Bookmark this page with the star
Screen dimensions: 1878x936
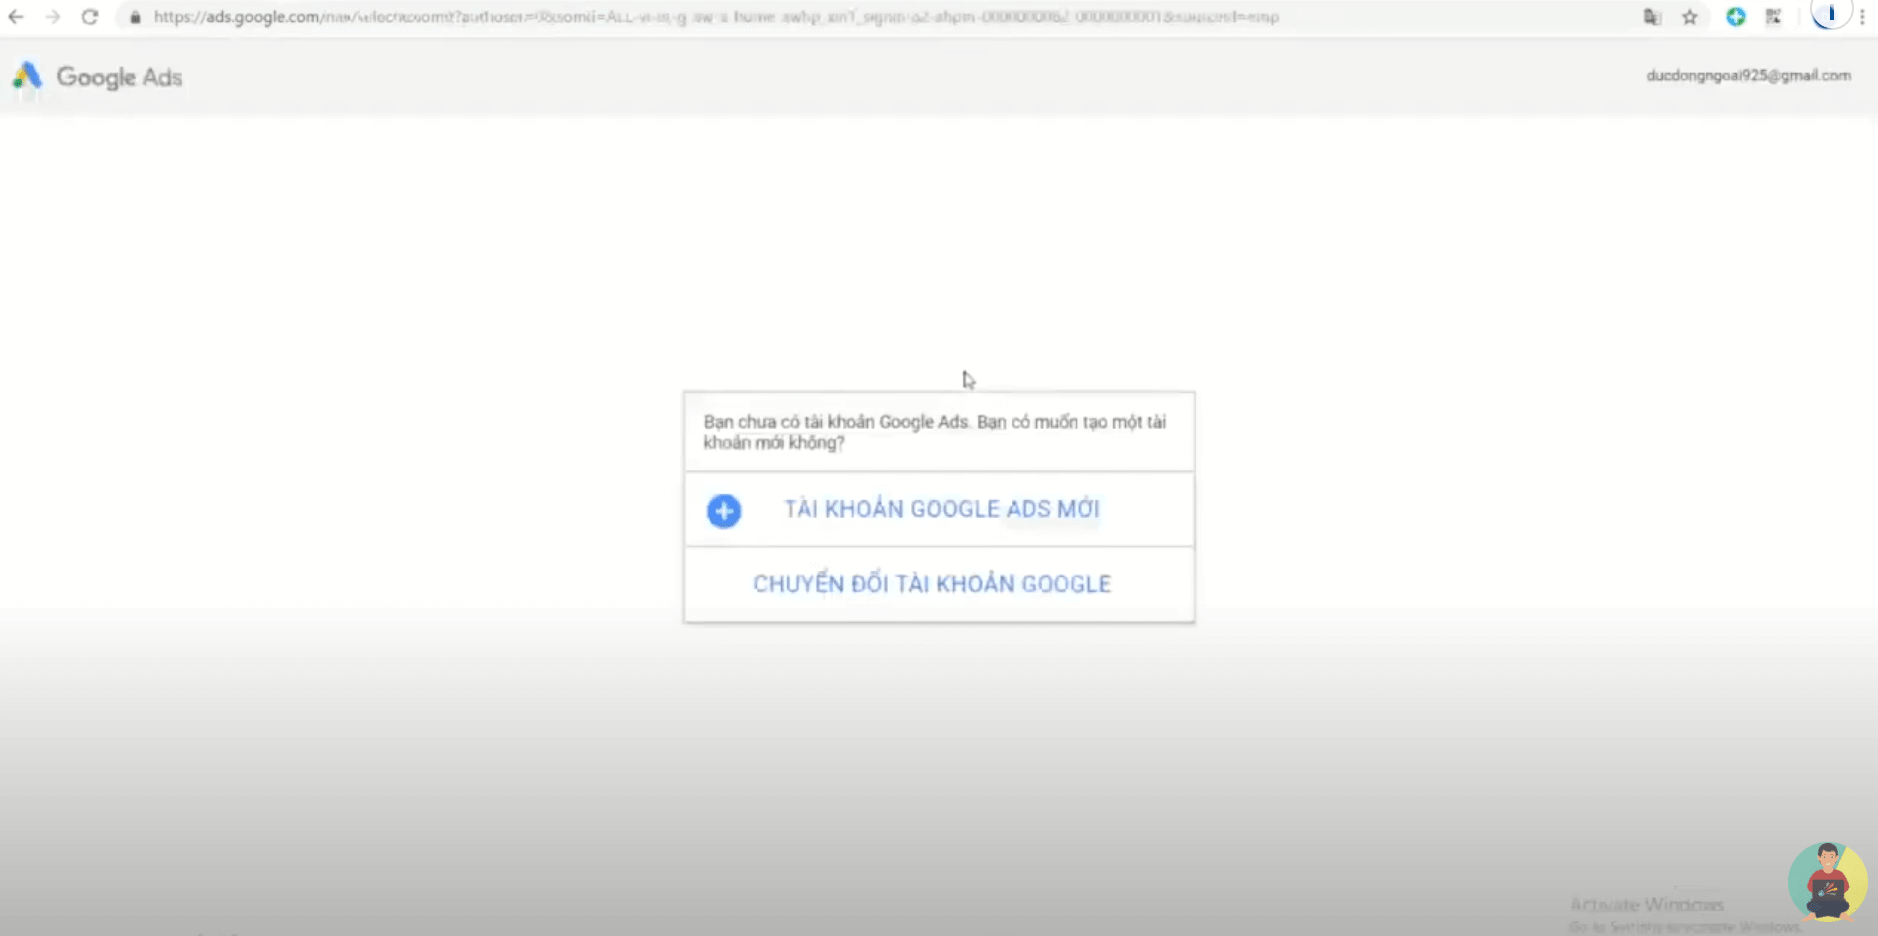[x=1690, y=17]
